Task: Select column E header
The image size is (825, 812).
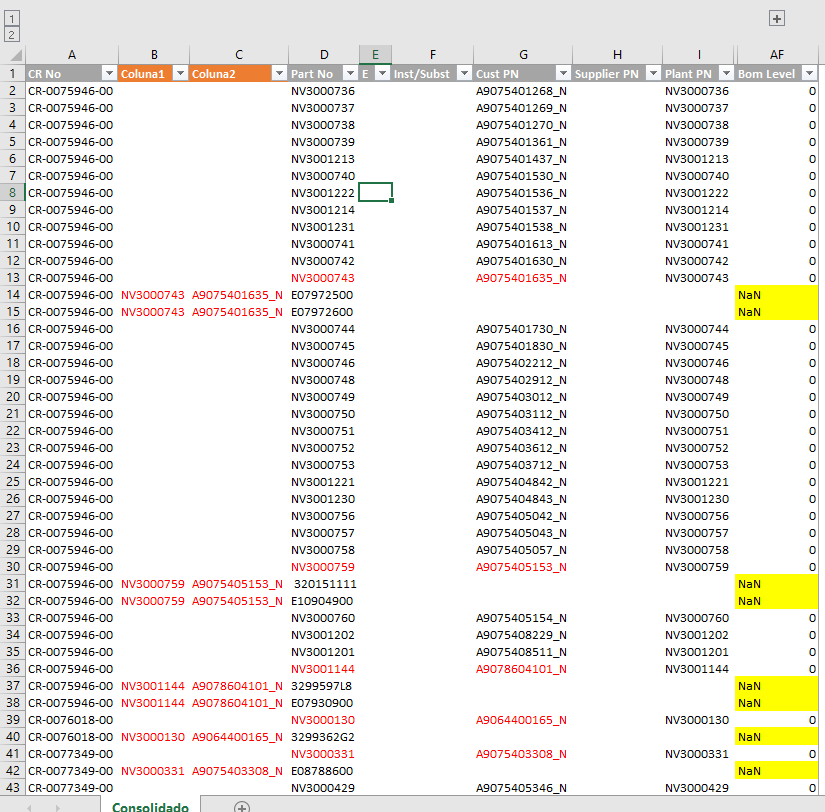Action: point(375,55)
